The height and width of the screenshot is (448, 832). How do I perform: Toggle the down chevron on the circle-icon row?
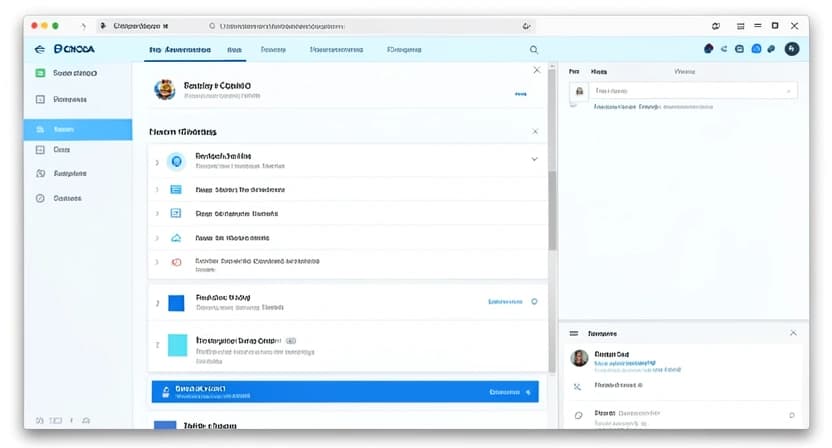(534, 159)
